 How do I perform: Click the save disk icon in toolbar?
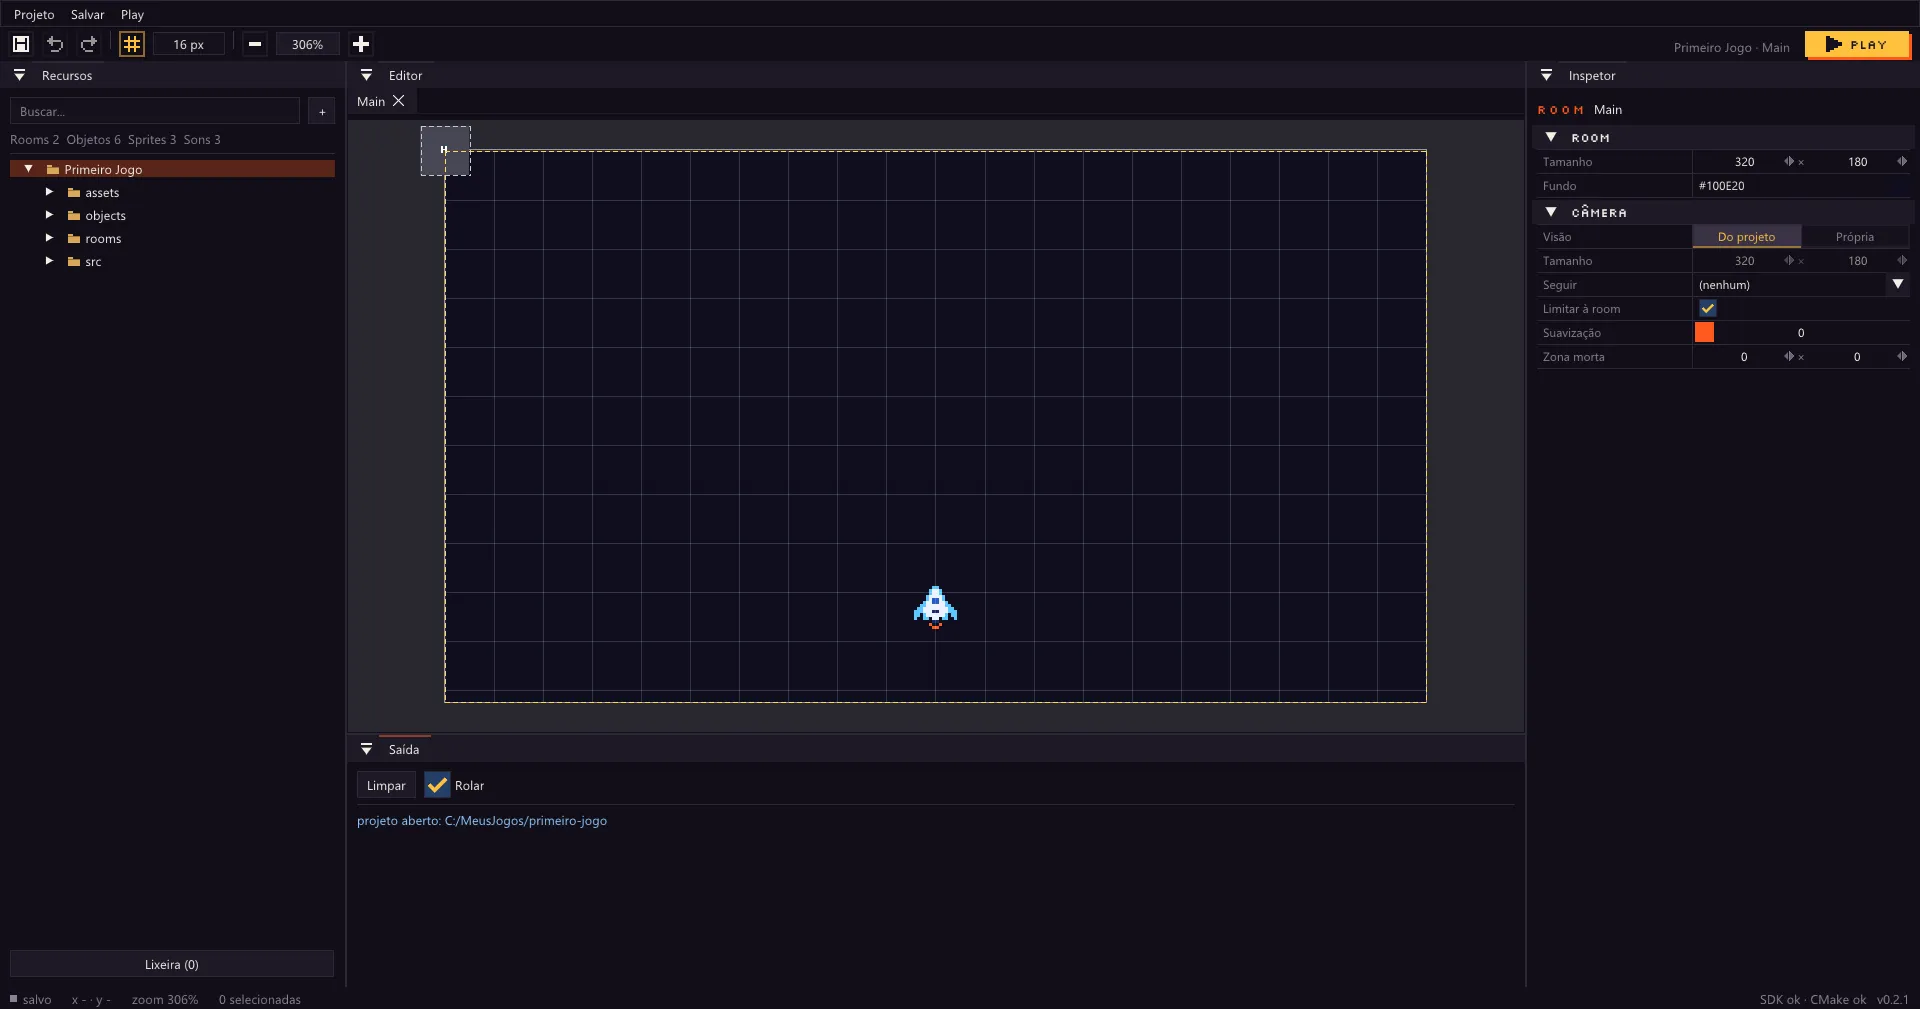click(x=21, y=44)
